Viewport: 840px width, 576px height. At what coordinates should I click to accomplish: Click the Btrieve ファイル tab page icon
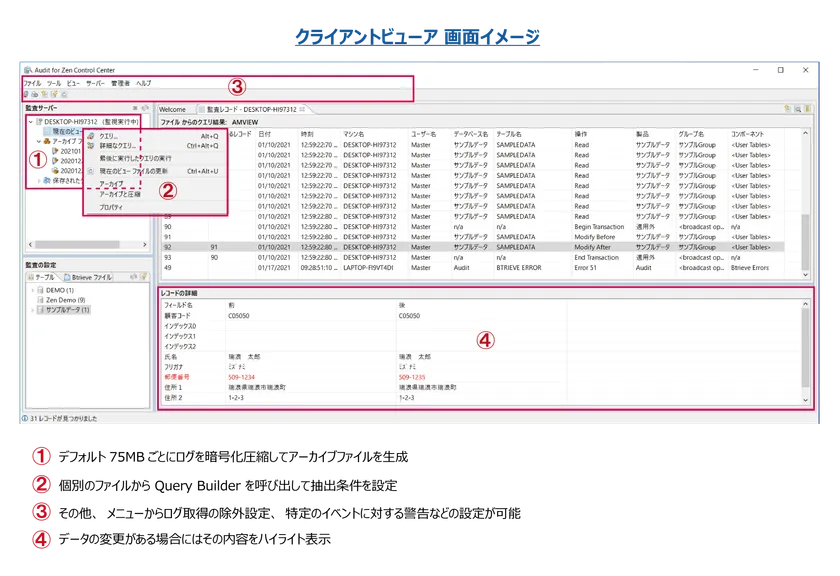[x=67, y=278]
